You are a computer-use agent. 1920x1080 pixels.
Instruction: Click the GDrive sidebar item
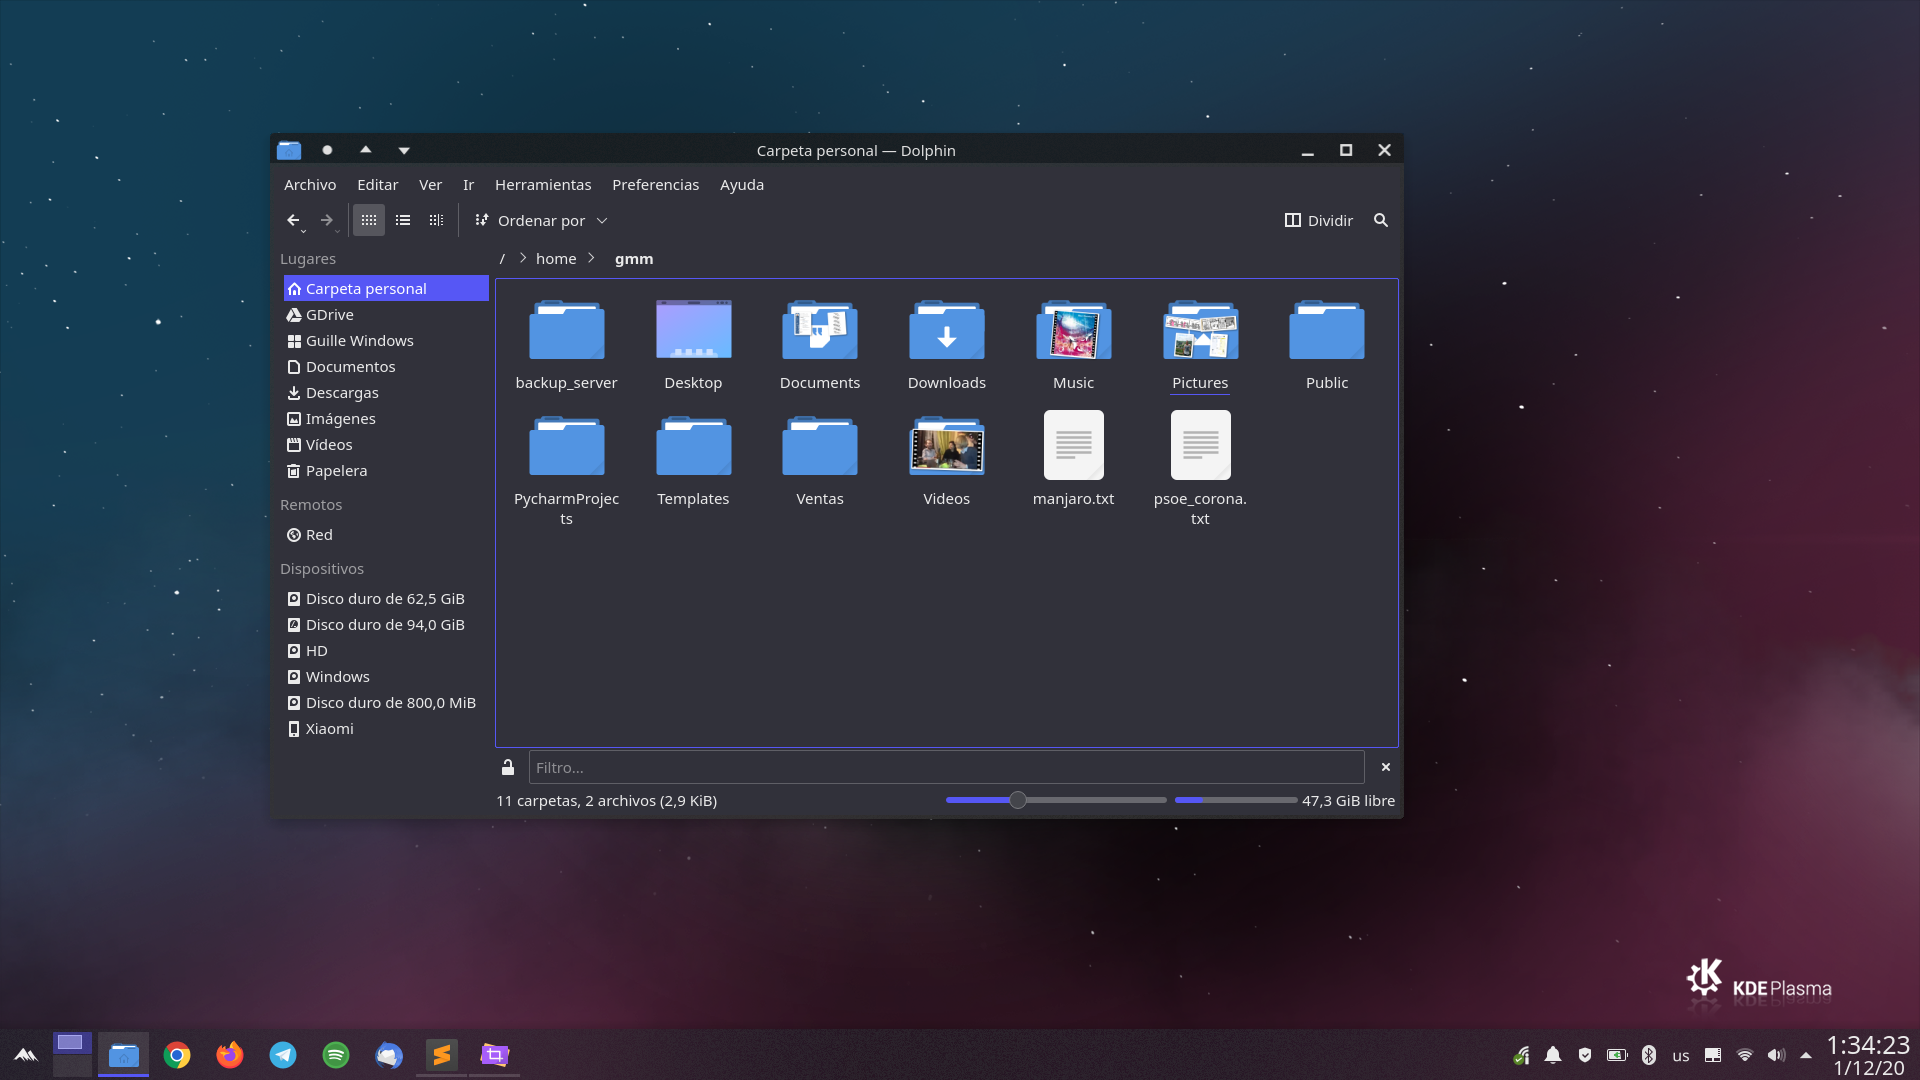[330, 314]
